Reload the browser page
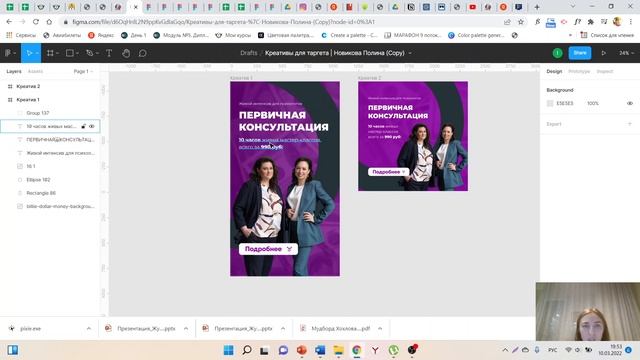 point(36,22)
